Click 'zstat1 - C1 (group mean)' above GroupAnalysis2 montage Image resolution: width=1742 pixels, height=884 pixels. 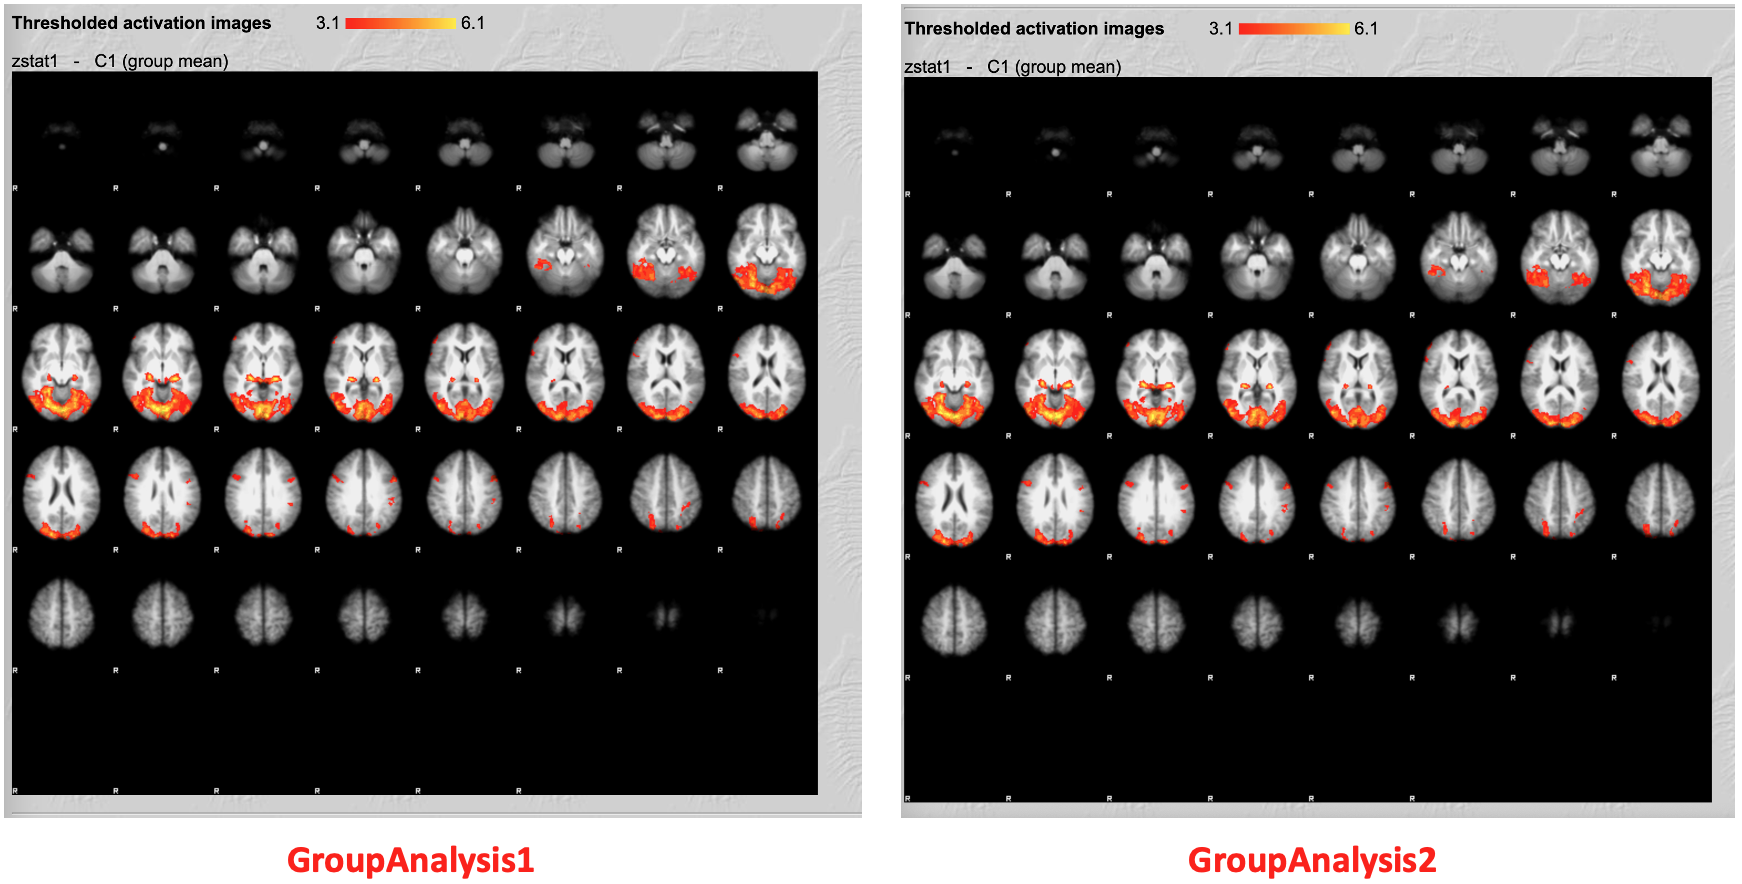1013,67
